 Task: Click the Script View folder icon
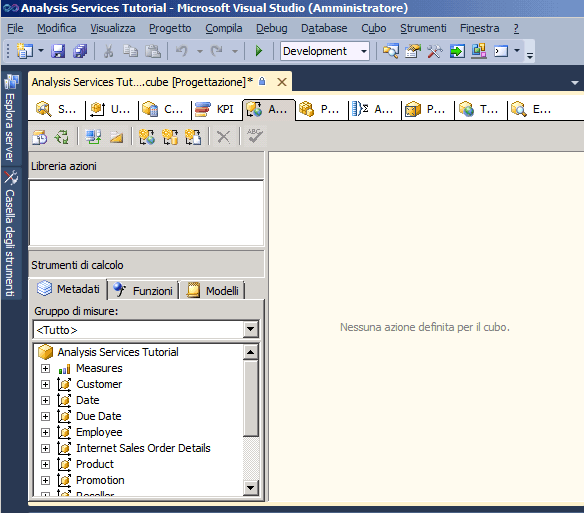pos(116,137)
